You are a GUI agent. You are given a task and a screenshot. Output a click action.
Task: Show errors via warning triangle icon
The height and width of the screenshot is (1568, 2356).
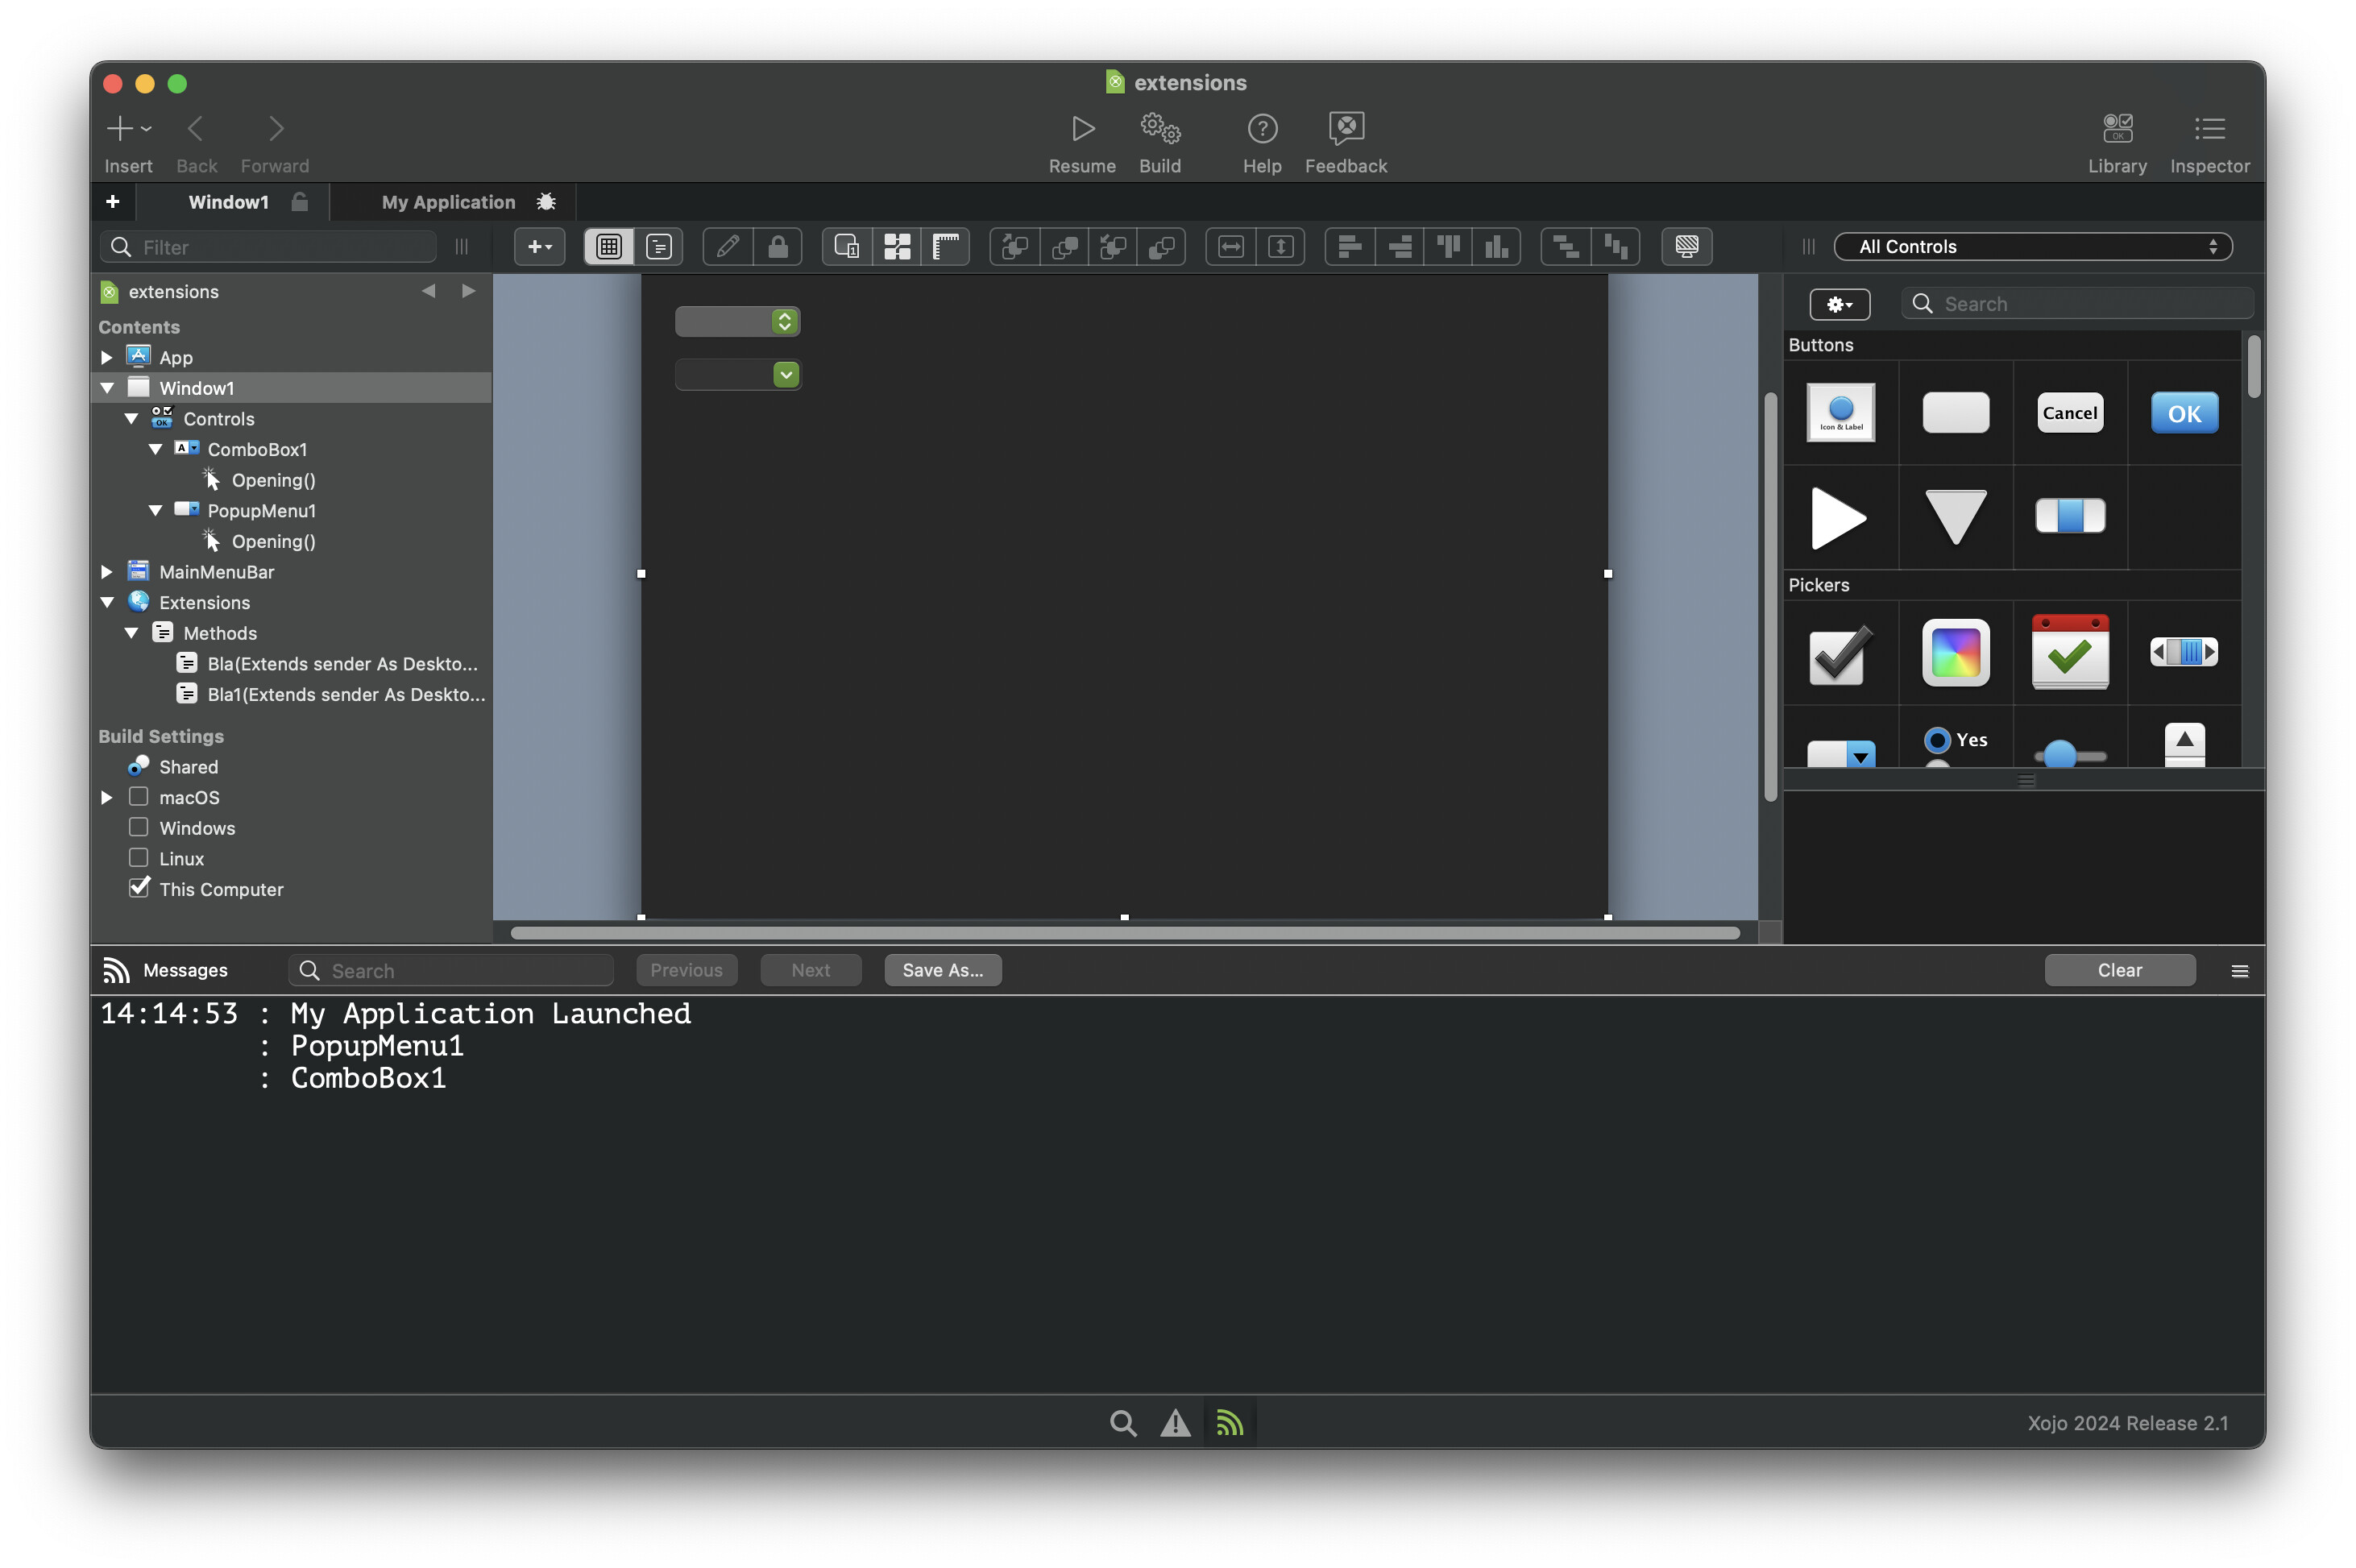coord(1175,1422)
